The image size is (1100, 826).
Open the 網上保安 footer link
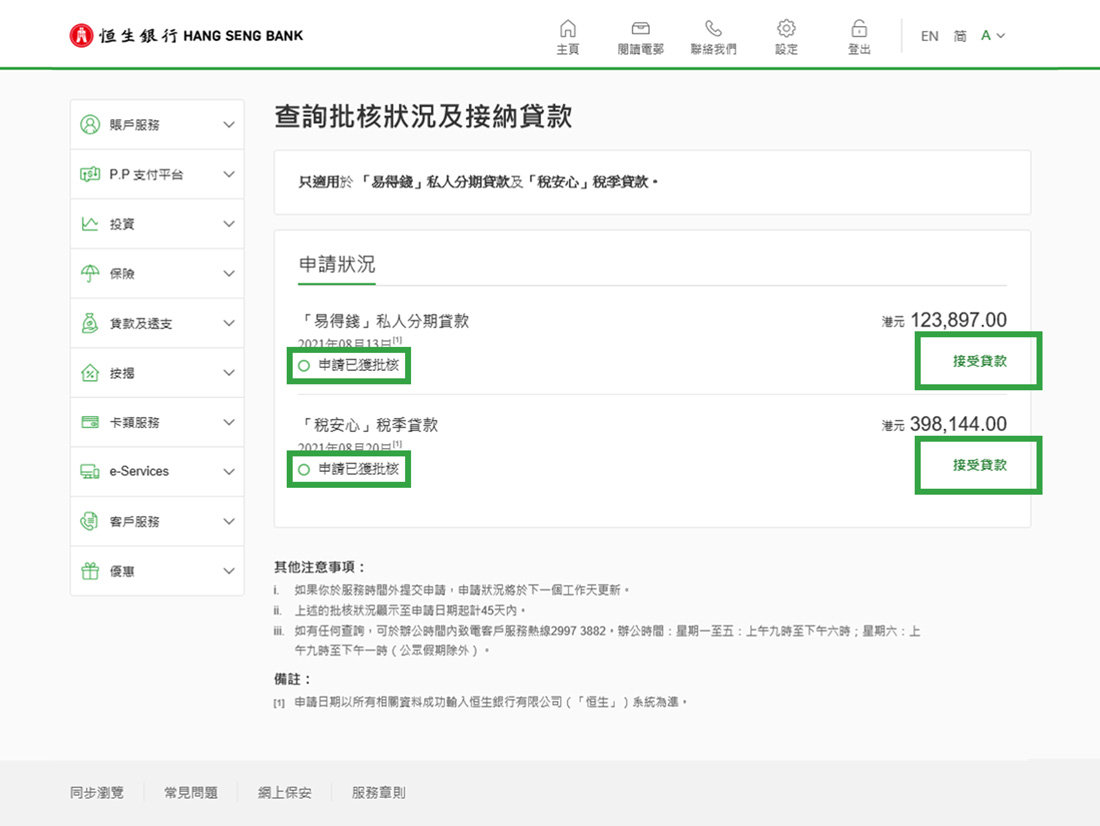pyautogui.click(x=284, y=792)
